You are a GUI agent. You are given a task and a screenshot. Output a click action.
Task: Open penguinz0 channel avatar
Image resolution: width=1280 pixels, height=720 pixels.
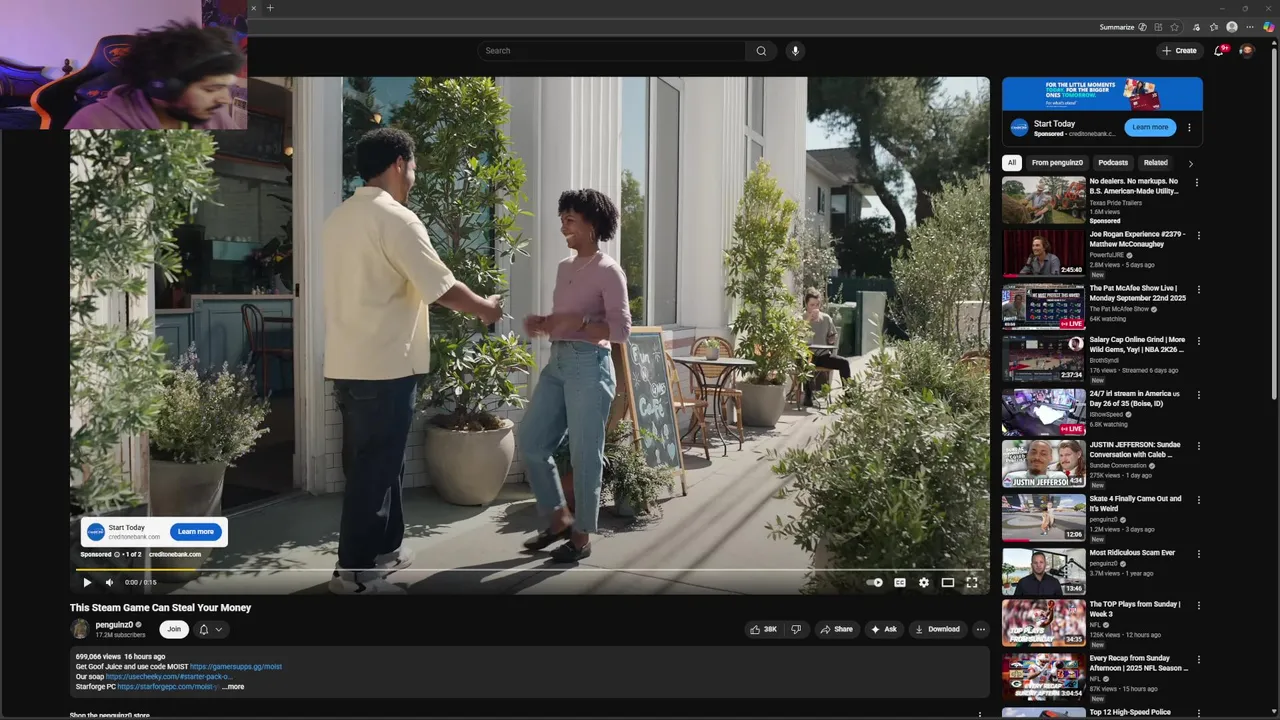coord(80,629)
